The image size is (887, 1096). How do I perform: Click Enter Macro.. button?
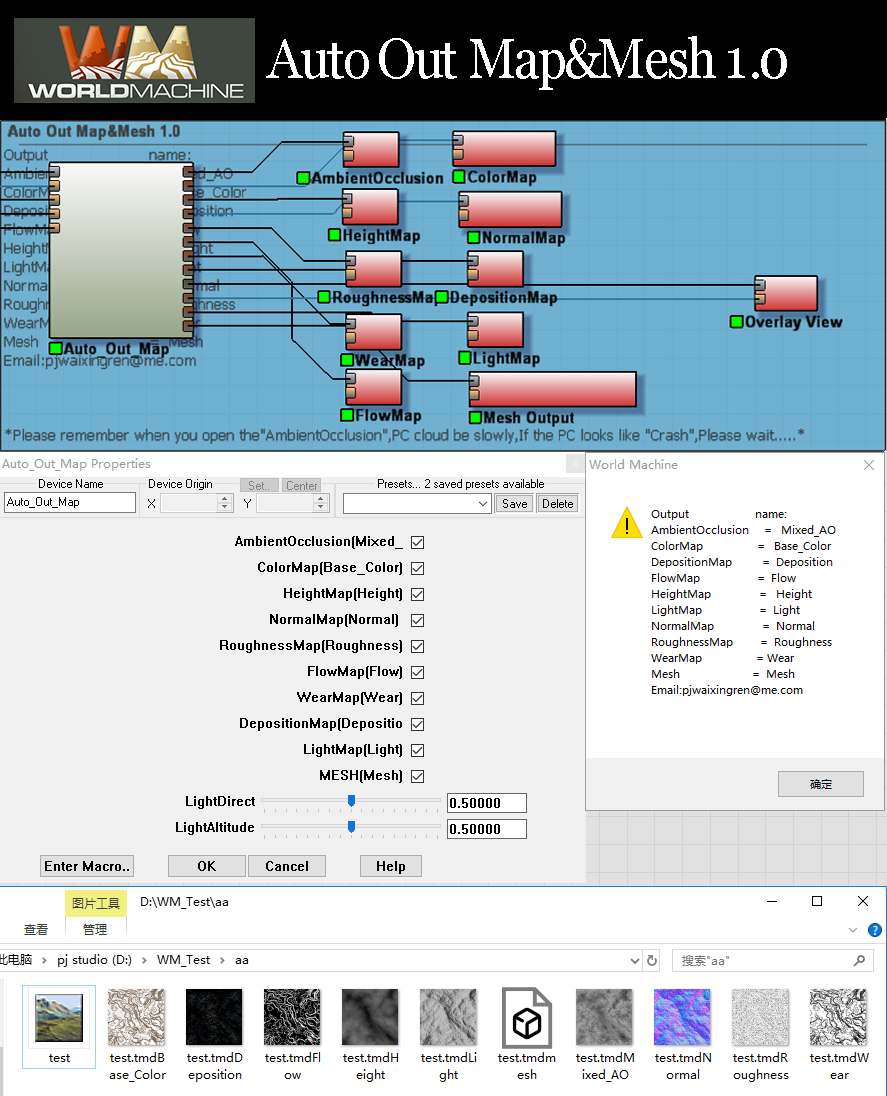point(87,866)
